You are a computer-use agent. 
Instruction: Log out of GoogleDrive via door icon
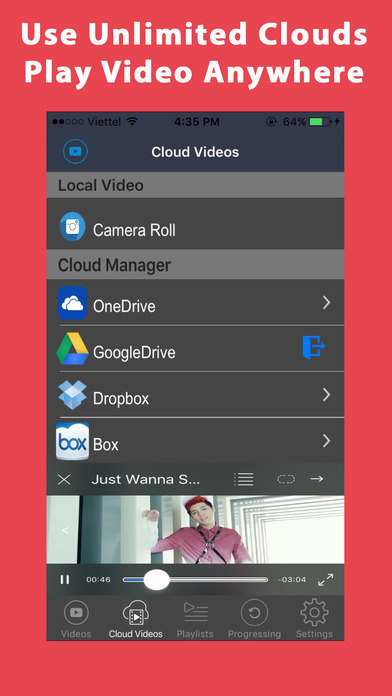point(314,348)
